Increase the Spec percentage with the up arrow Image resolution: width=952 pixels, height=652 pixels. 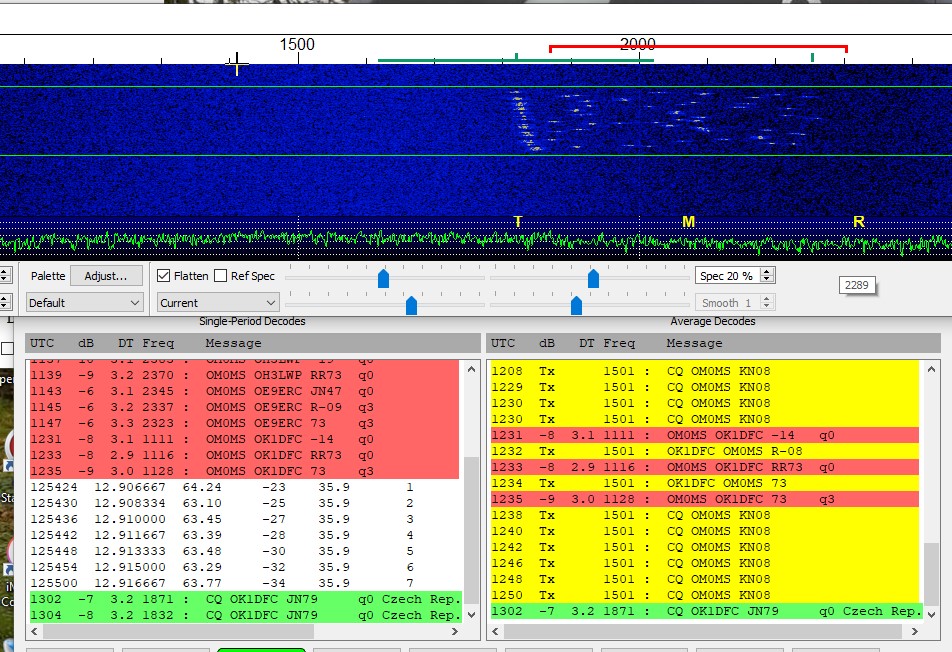(x=767, y=271)
